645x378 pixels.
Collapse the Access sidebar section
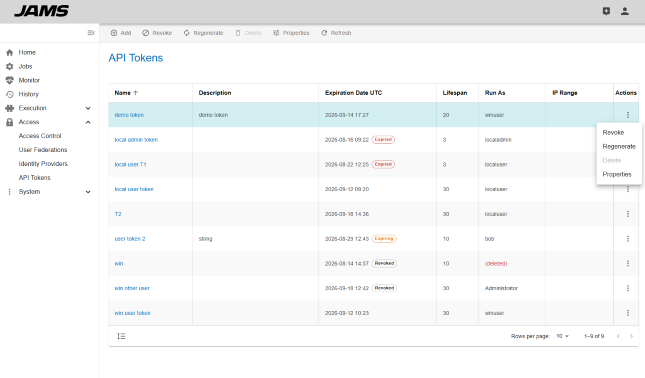(88, 122)
